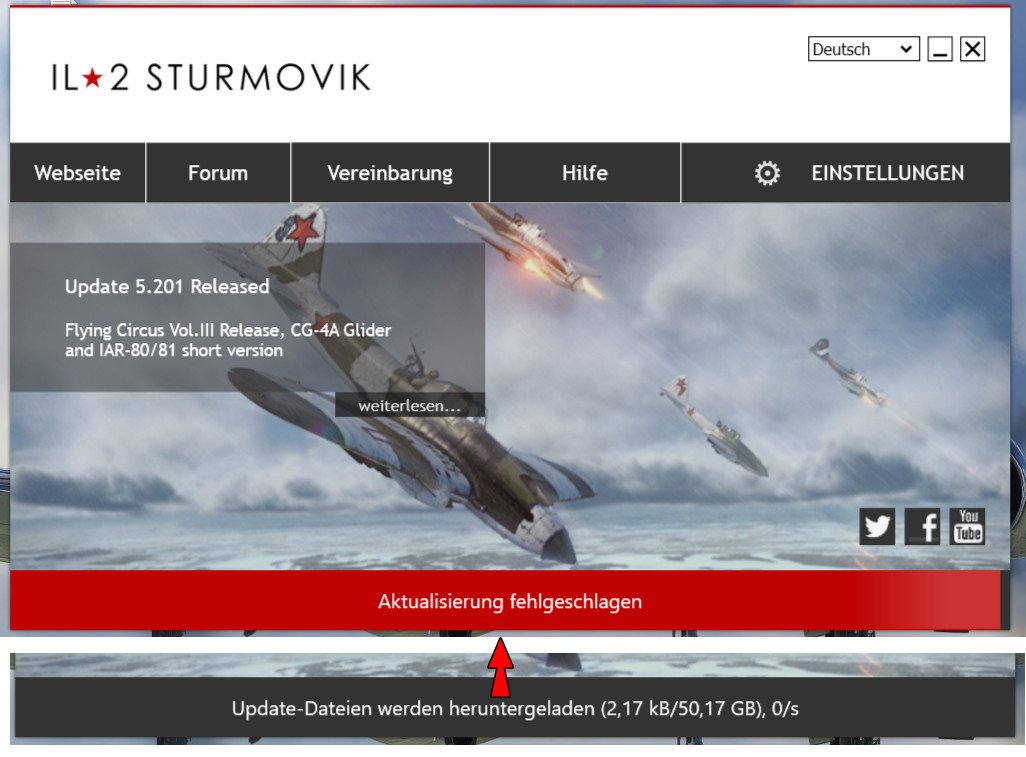Click the Update 5.201 Released headline
Screen dimensions: 1026x757
[x=167, y=287]
